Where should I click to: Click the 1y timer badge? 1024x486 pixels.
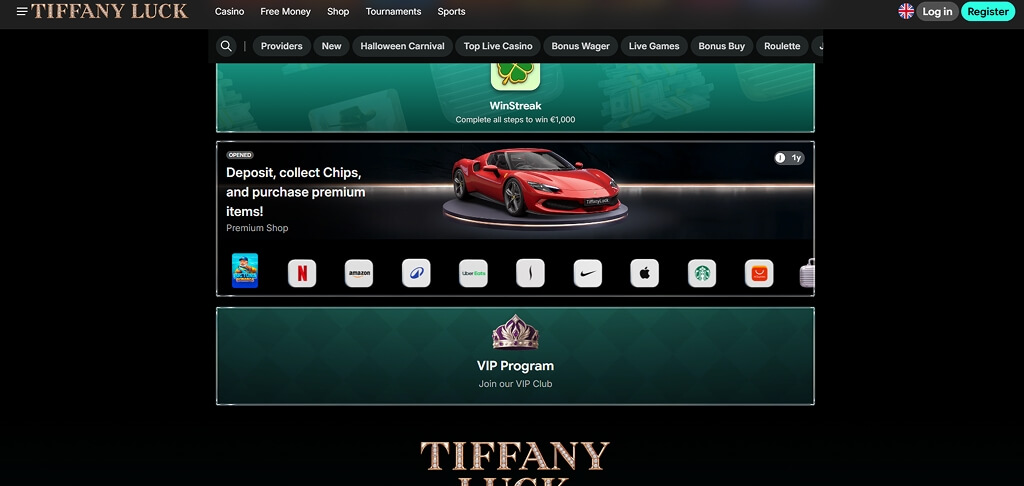[x=789, y=158]
